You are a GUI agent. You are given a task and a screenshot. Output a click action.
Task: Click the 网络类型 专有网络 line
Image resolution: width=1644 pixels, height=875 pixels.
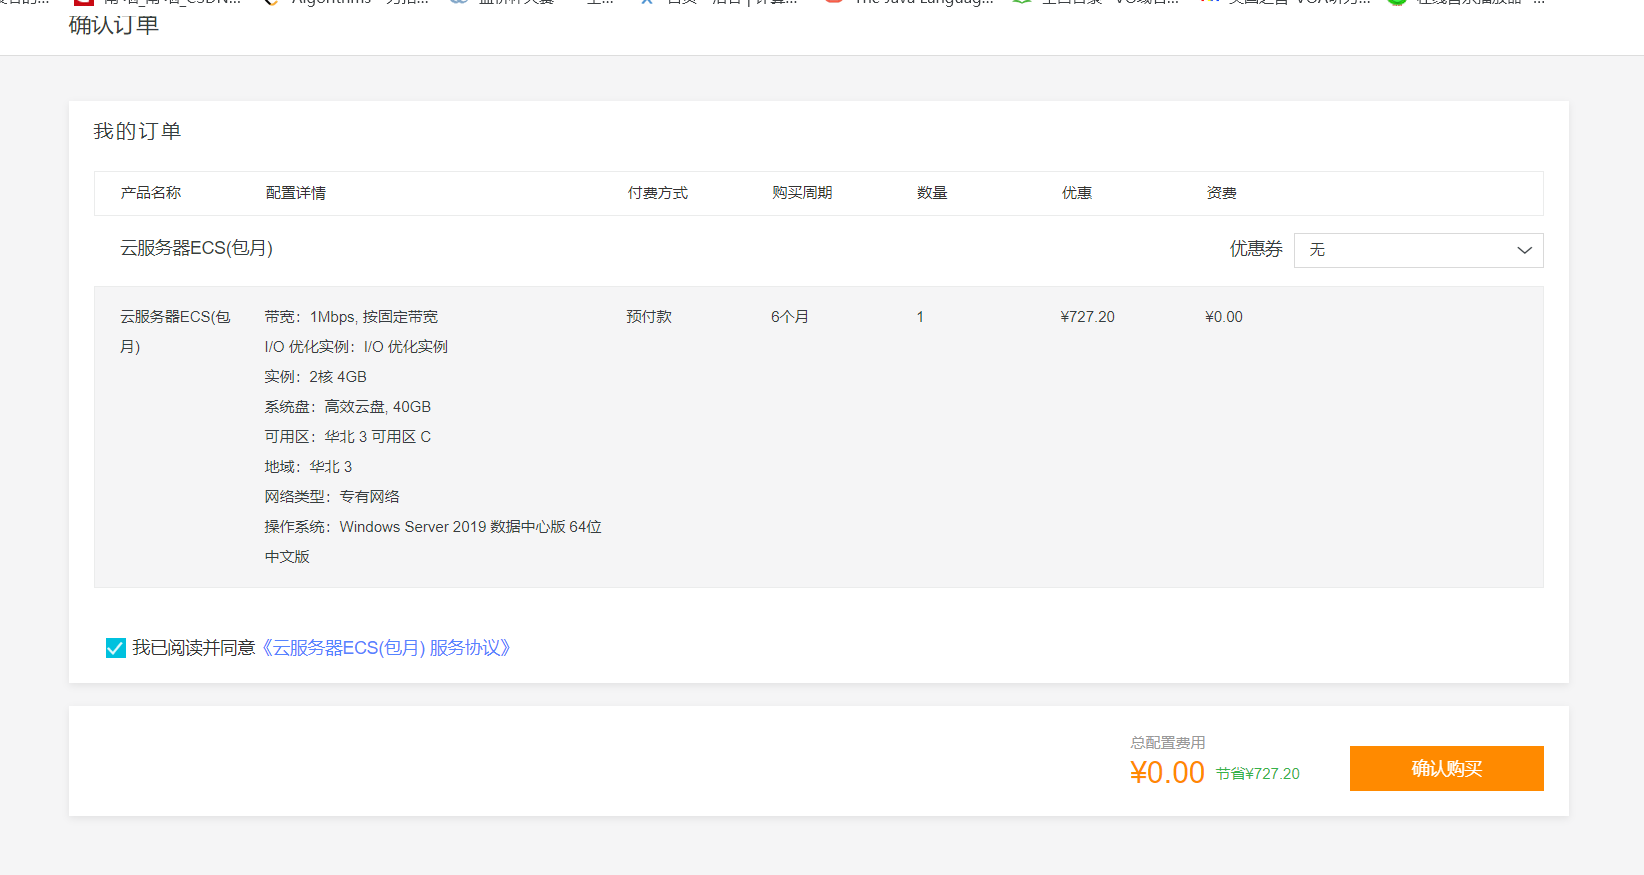[x=332, y=497]
